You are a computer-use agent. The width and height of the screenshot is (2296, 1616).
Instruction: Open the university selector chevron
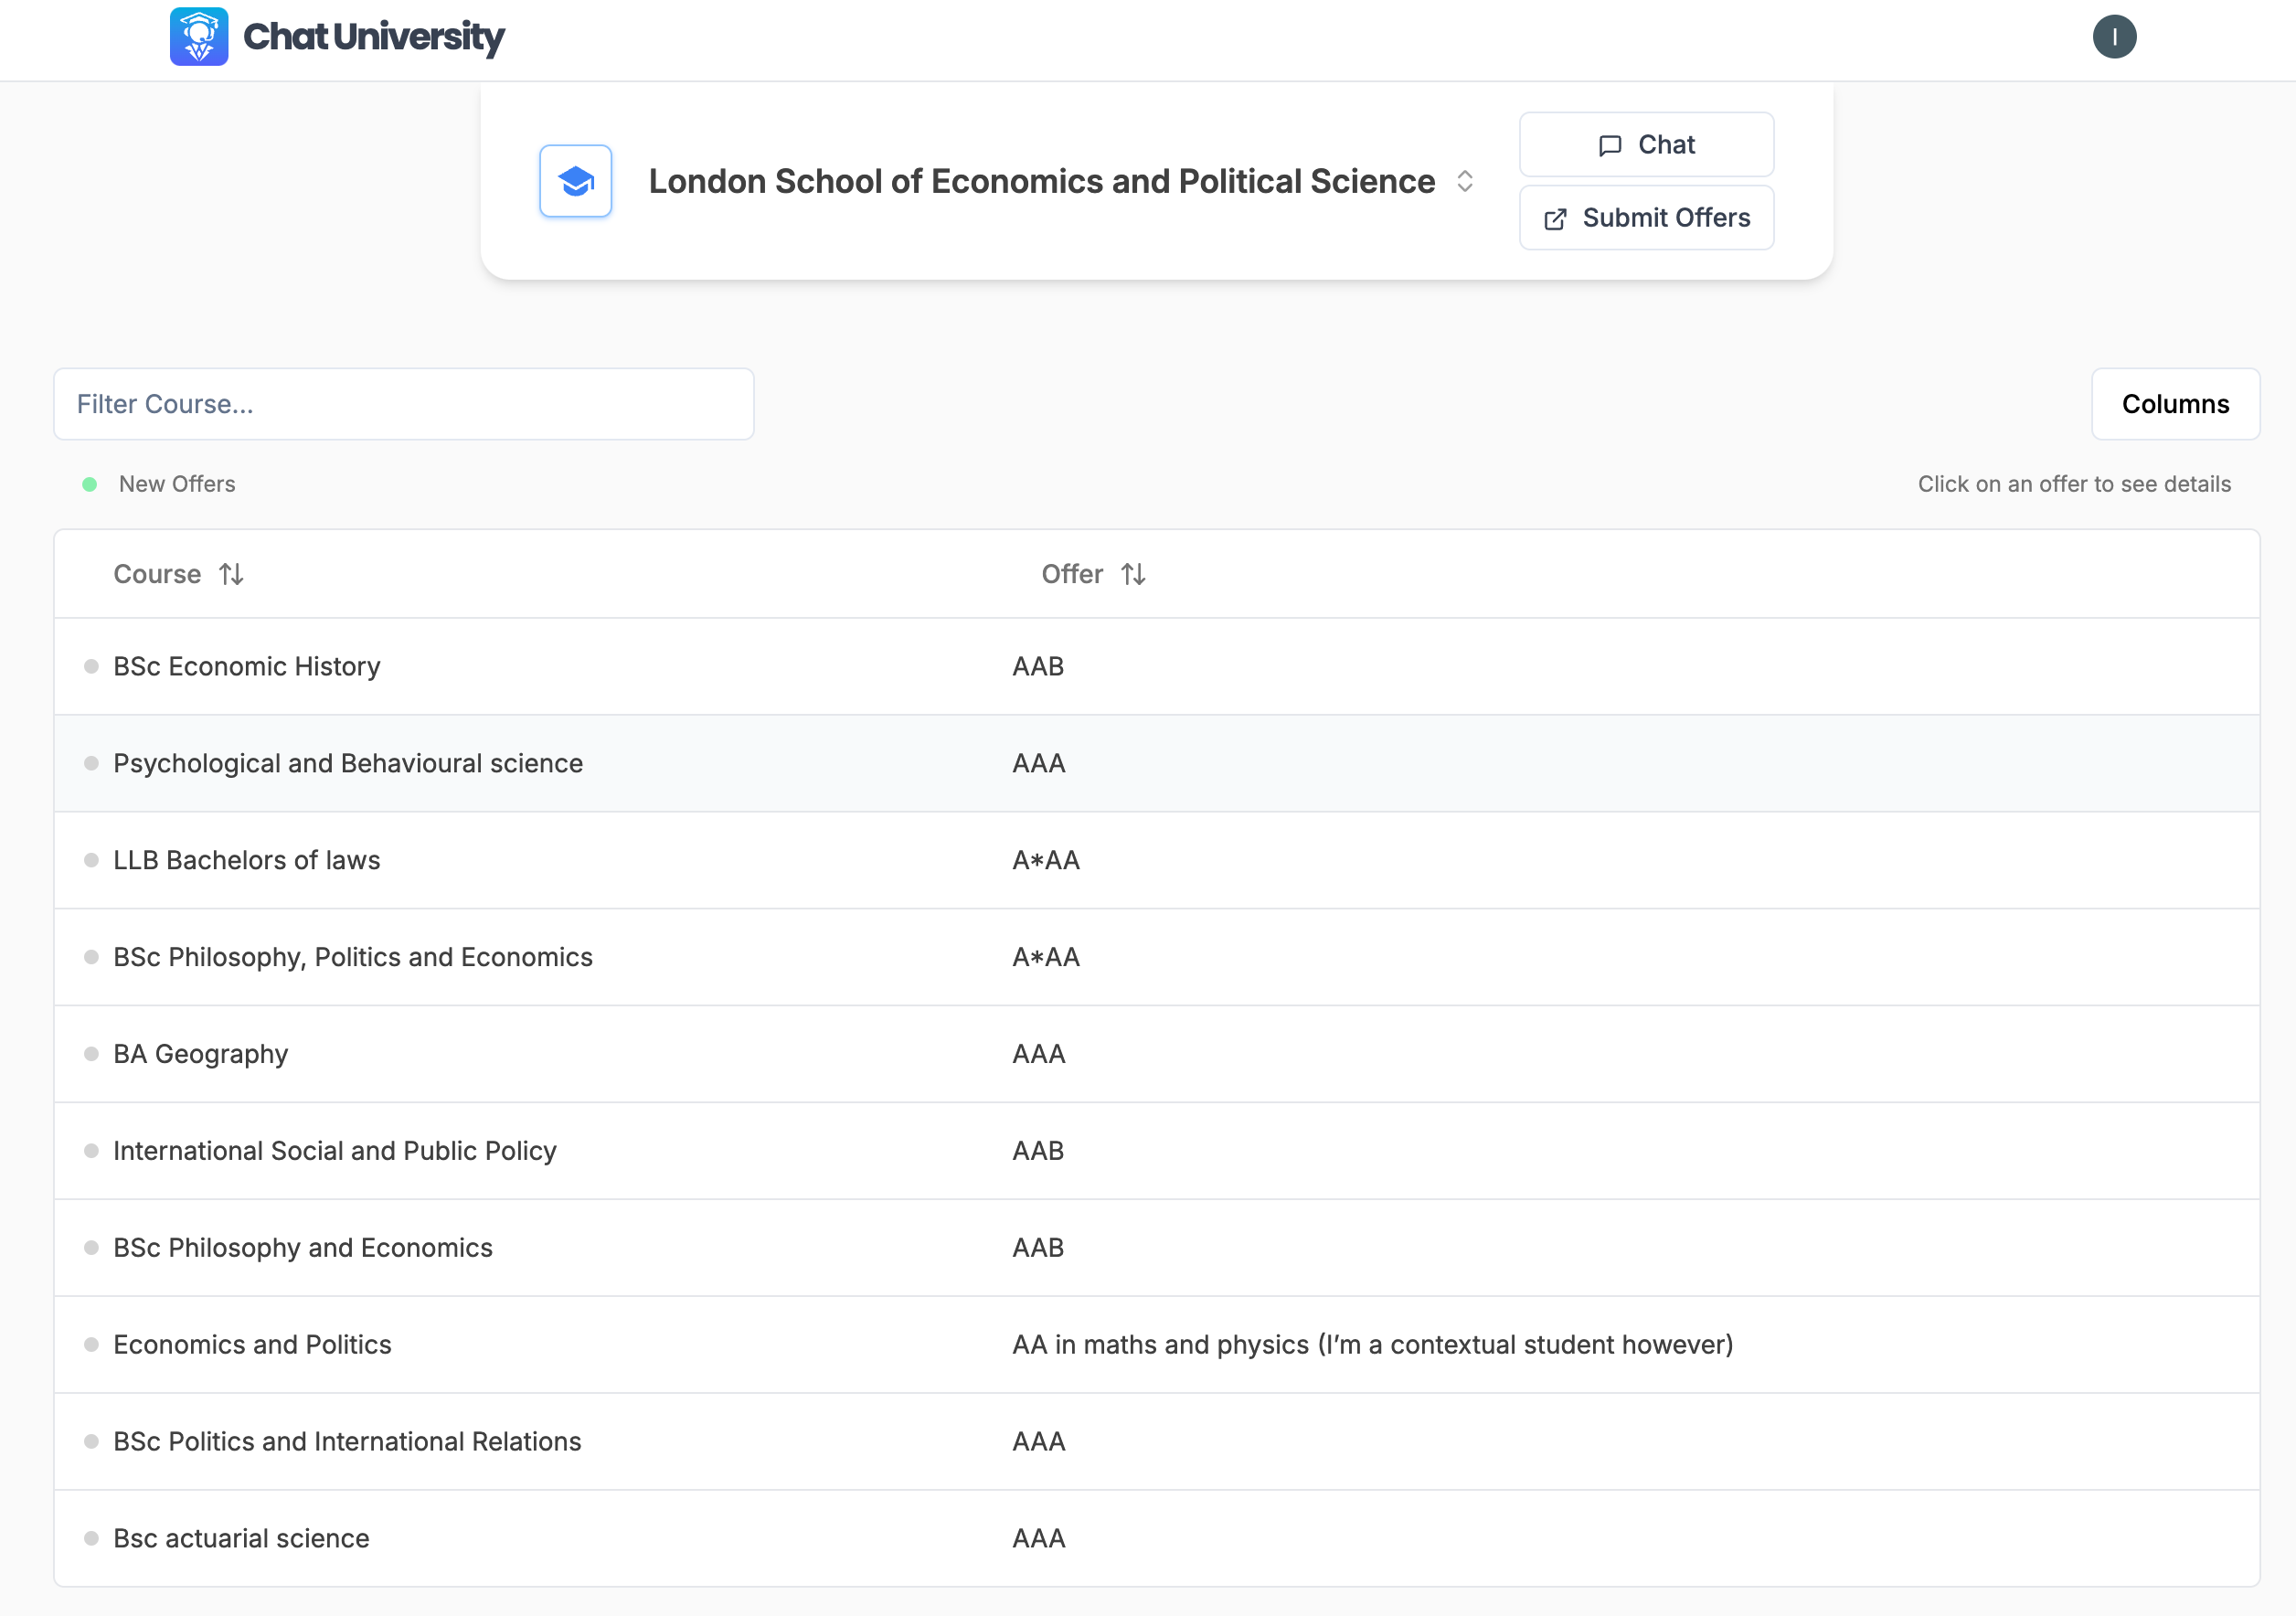pos(1466,181)
